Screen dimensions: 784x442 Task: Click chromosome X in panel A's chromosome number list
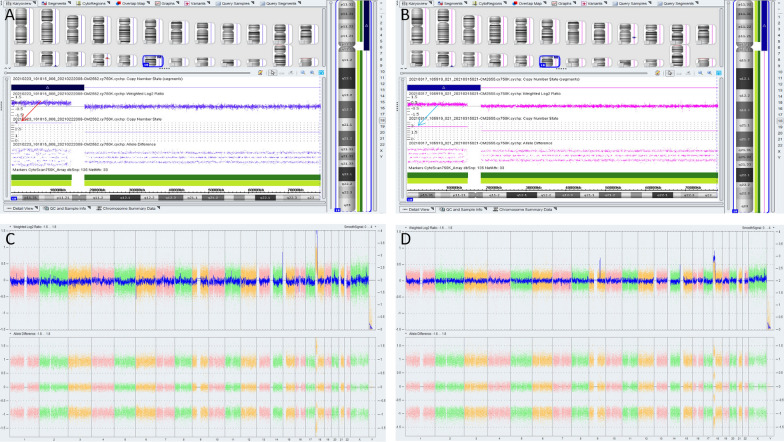coord(380,148)
